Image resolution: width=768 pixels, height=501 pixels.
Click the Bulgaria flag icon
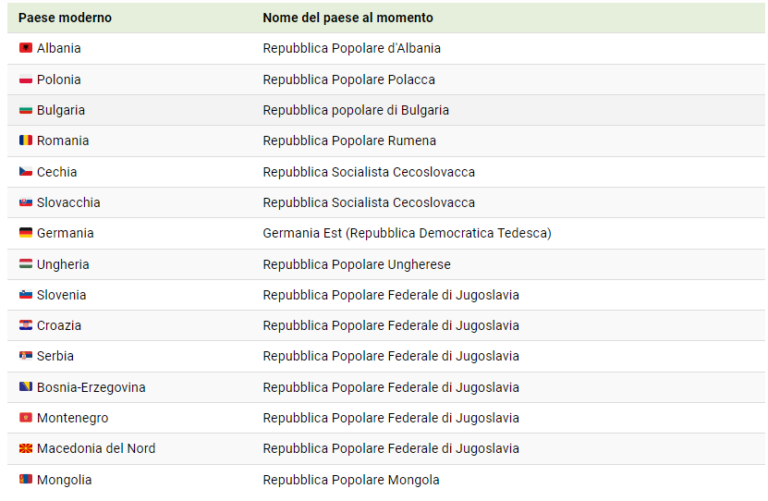25,110
